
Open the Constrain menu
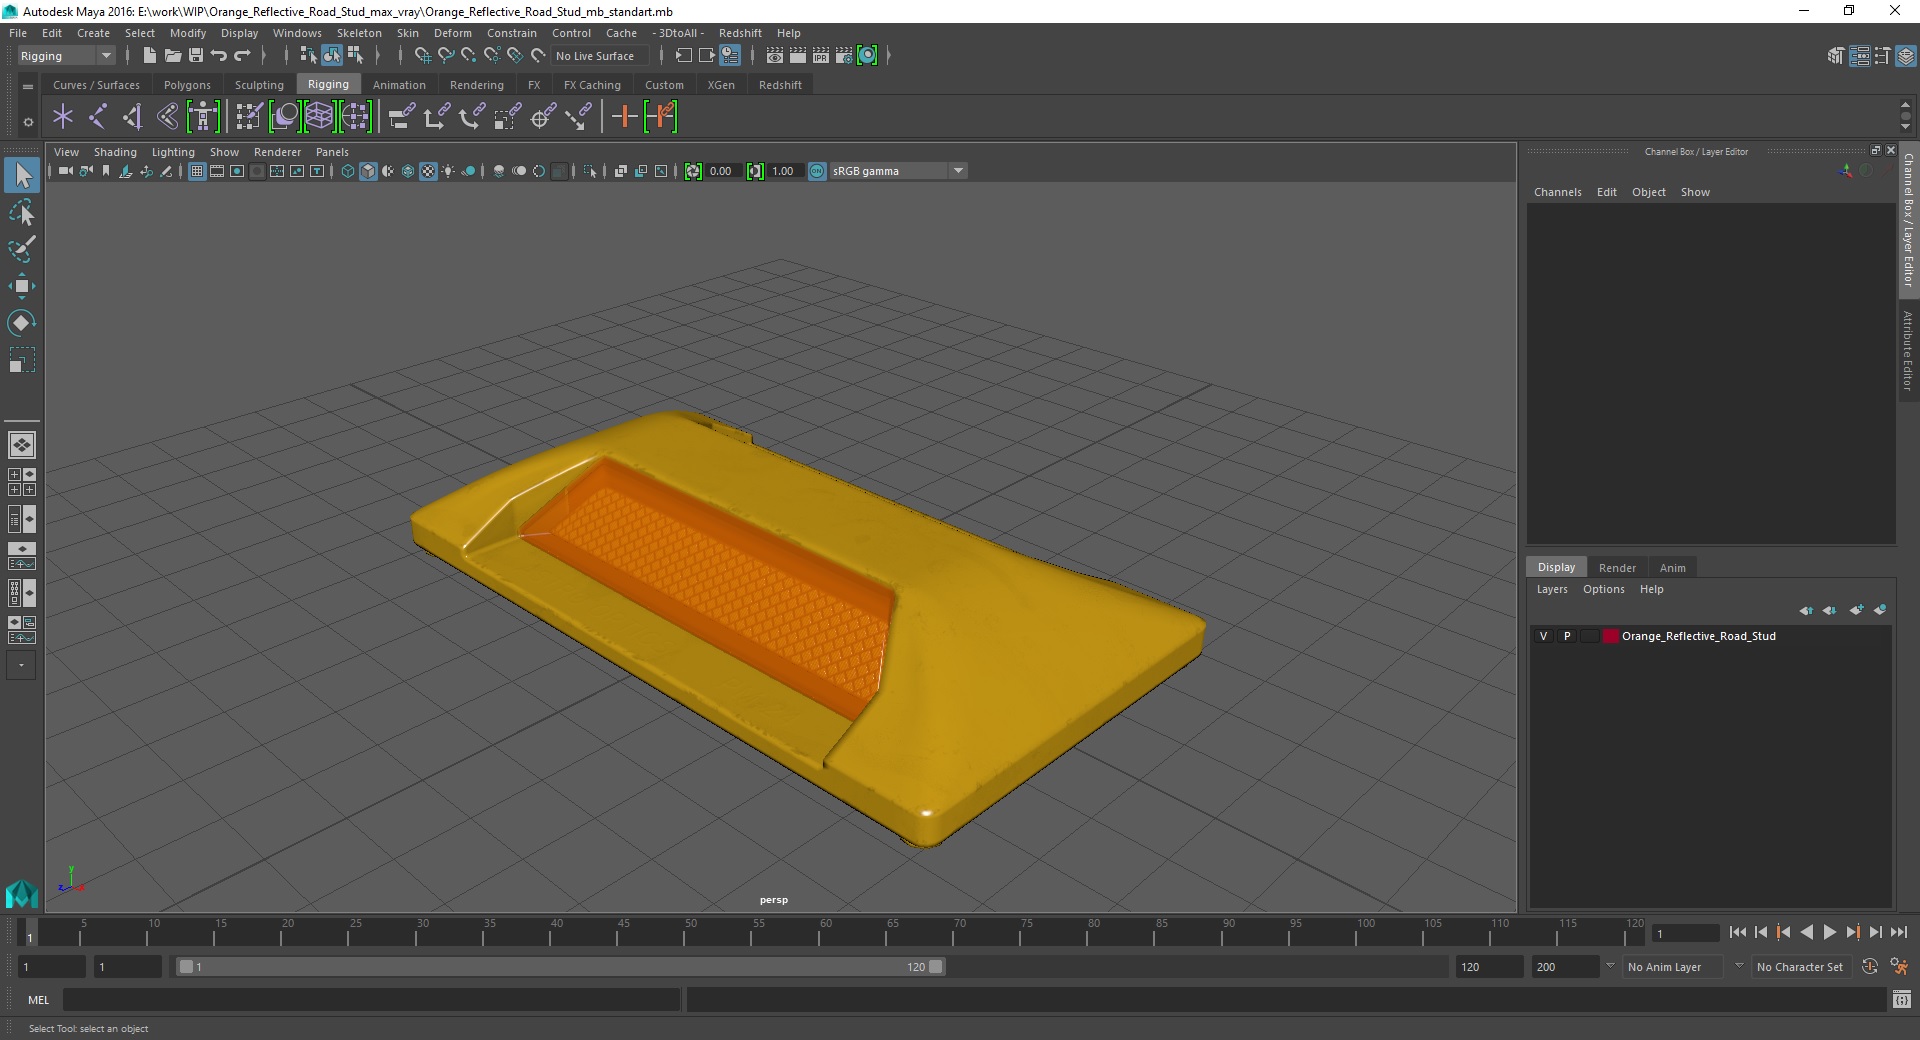pos(511,33)
